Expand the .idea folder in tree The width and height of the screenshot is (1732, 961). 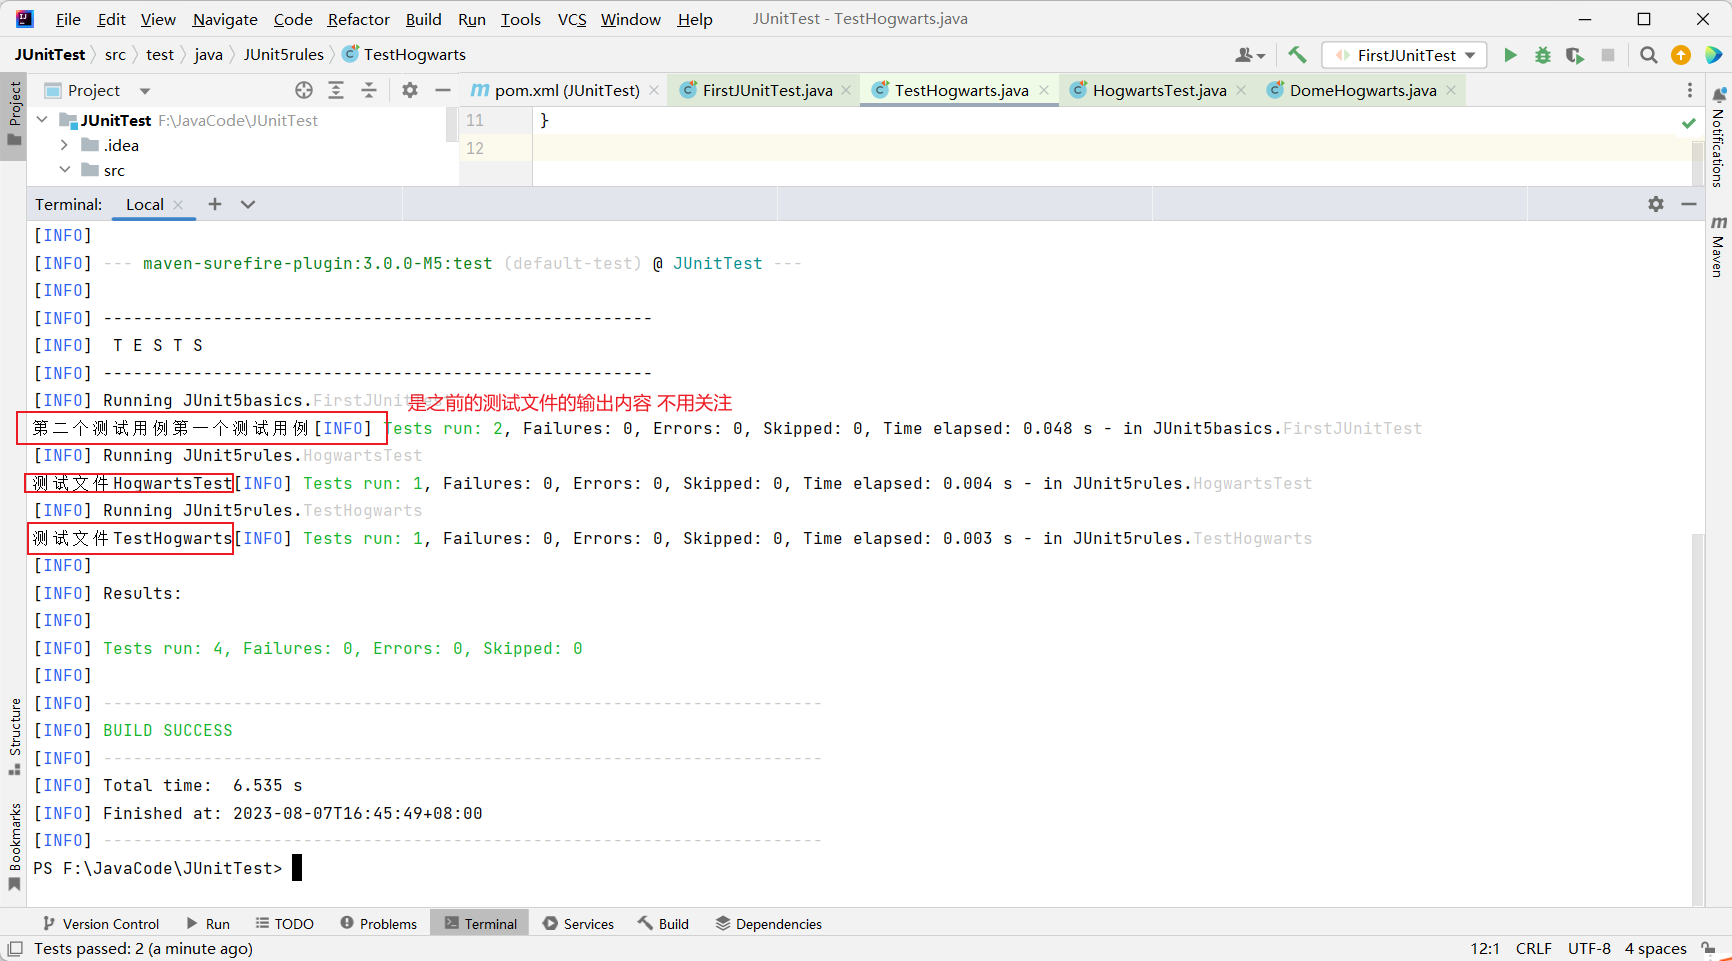[x=65, y=145]
